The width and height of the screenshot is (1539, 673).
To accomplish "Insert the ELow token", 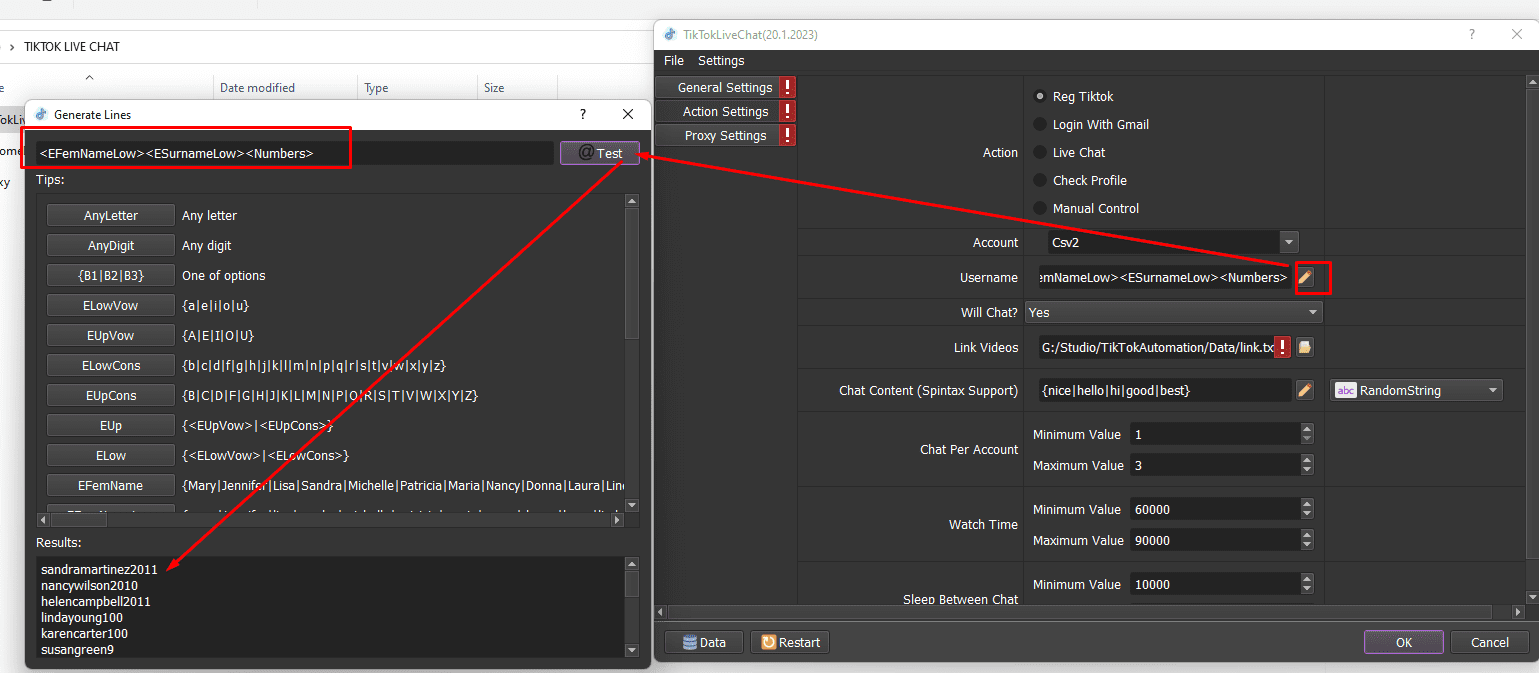I will coord(111,456).
